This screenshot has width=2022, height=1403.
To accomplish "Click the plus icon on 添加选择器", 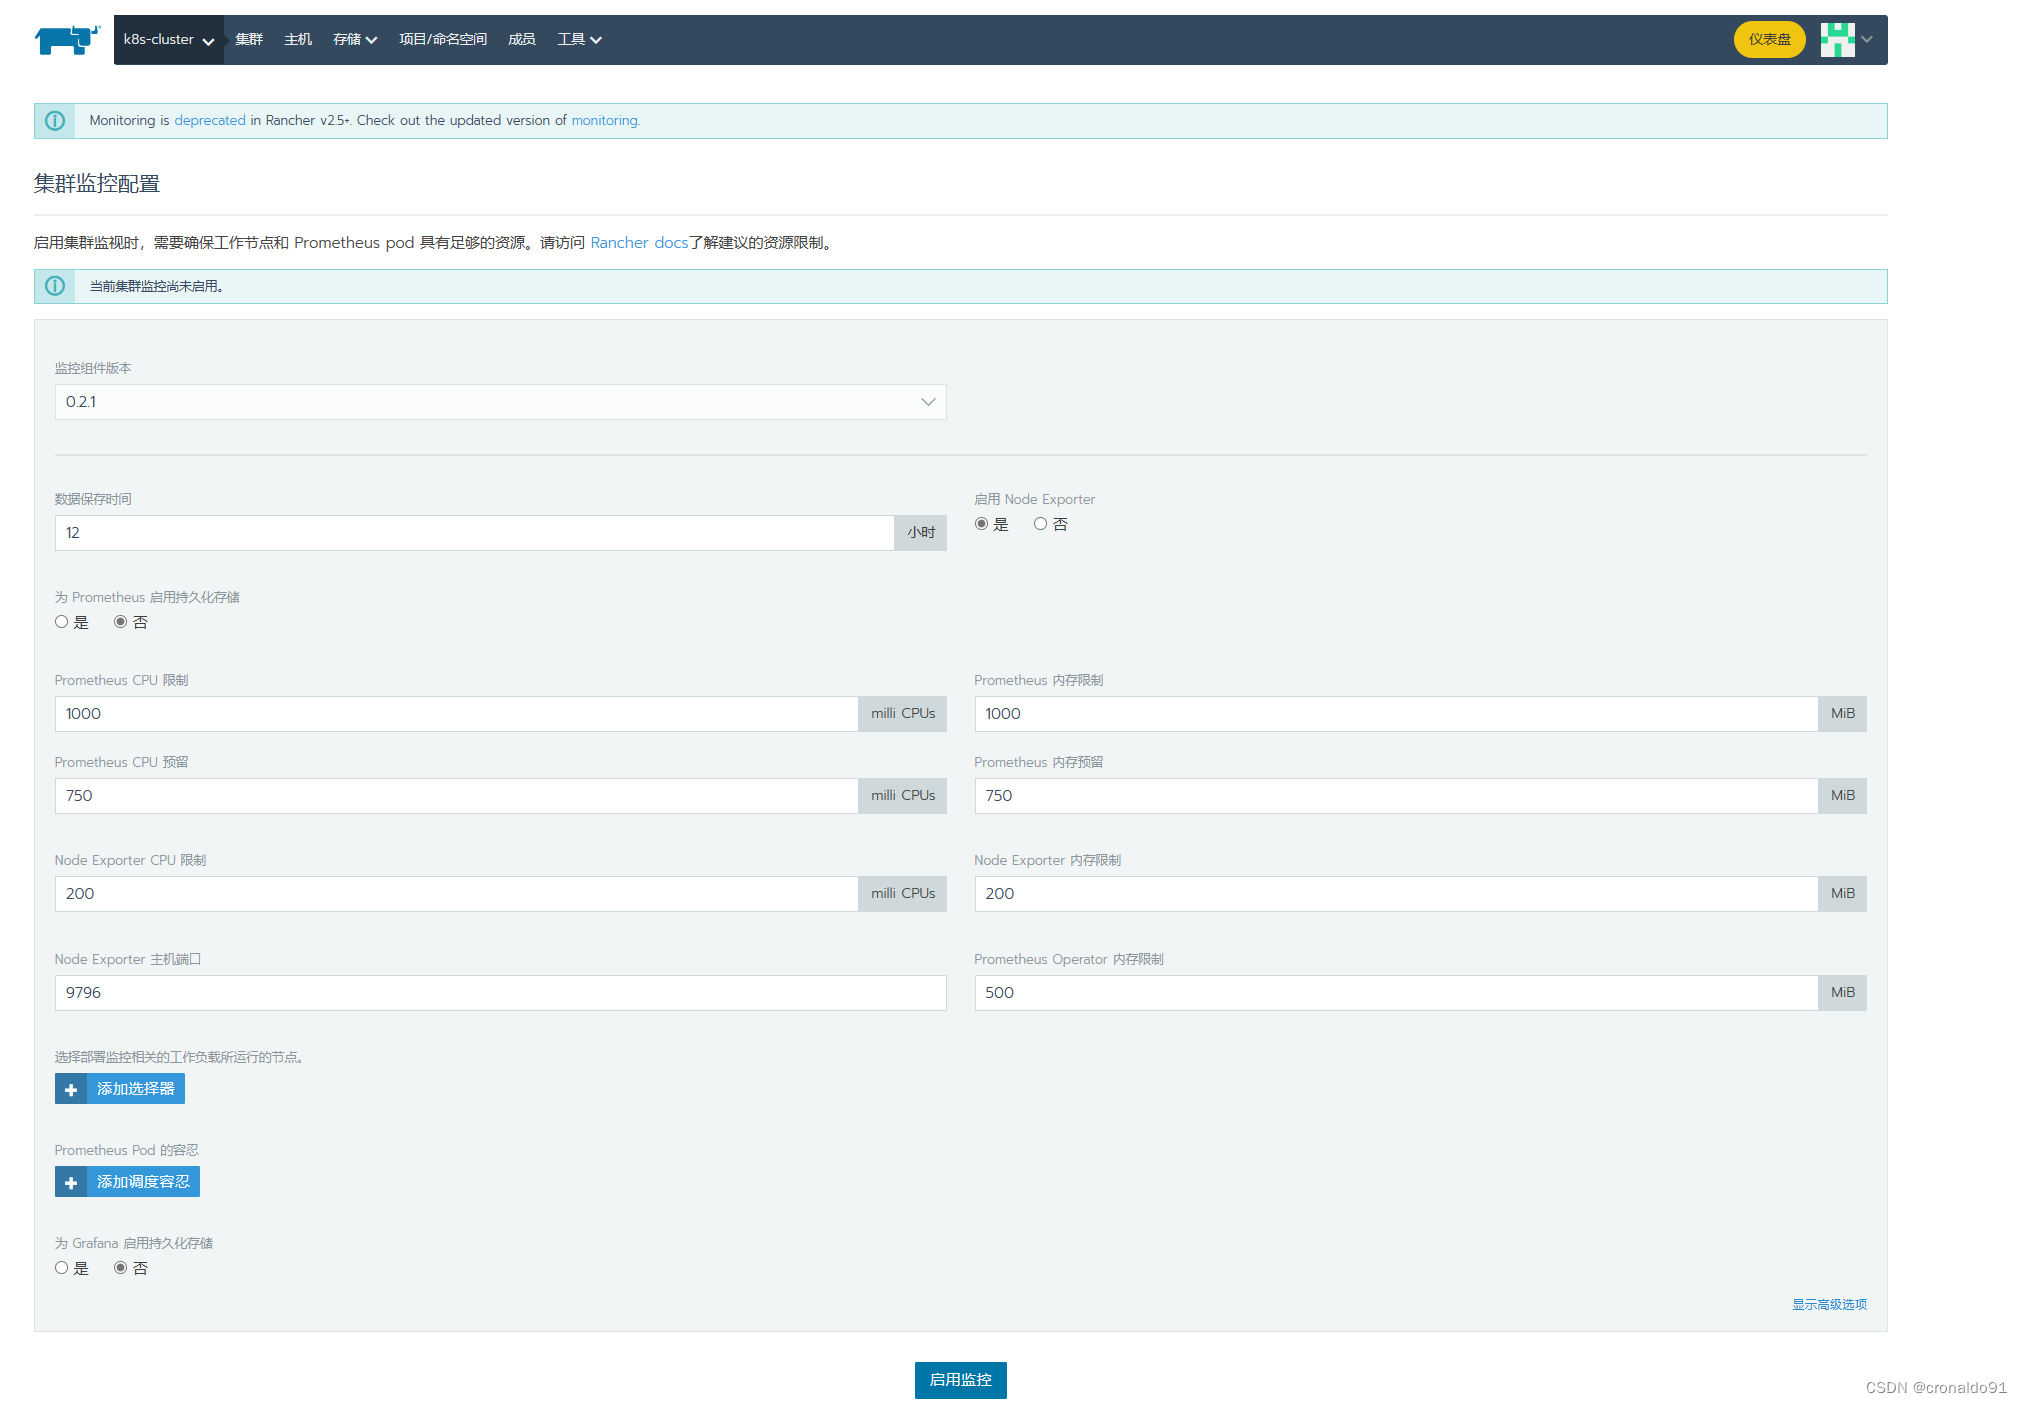I will (71, 1089).
